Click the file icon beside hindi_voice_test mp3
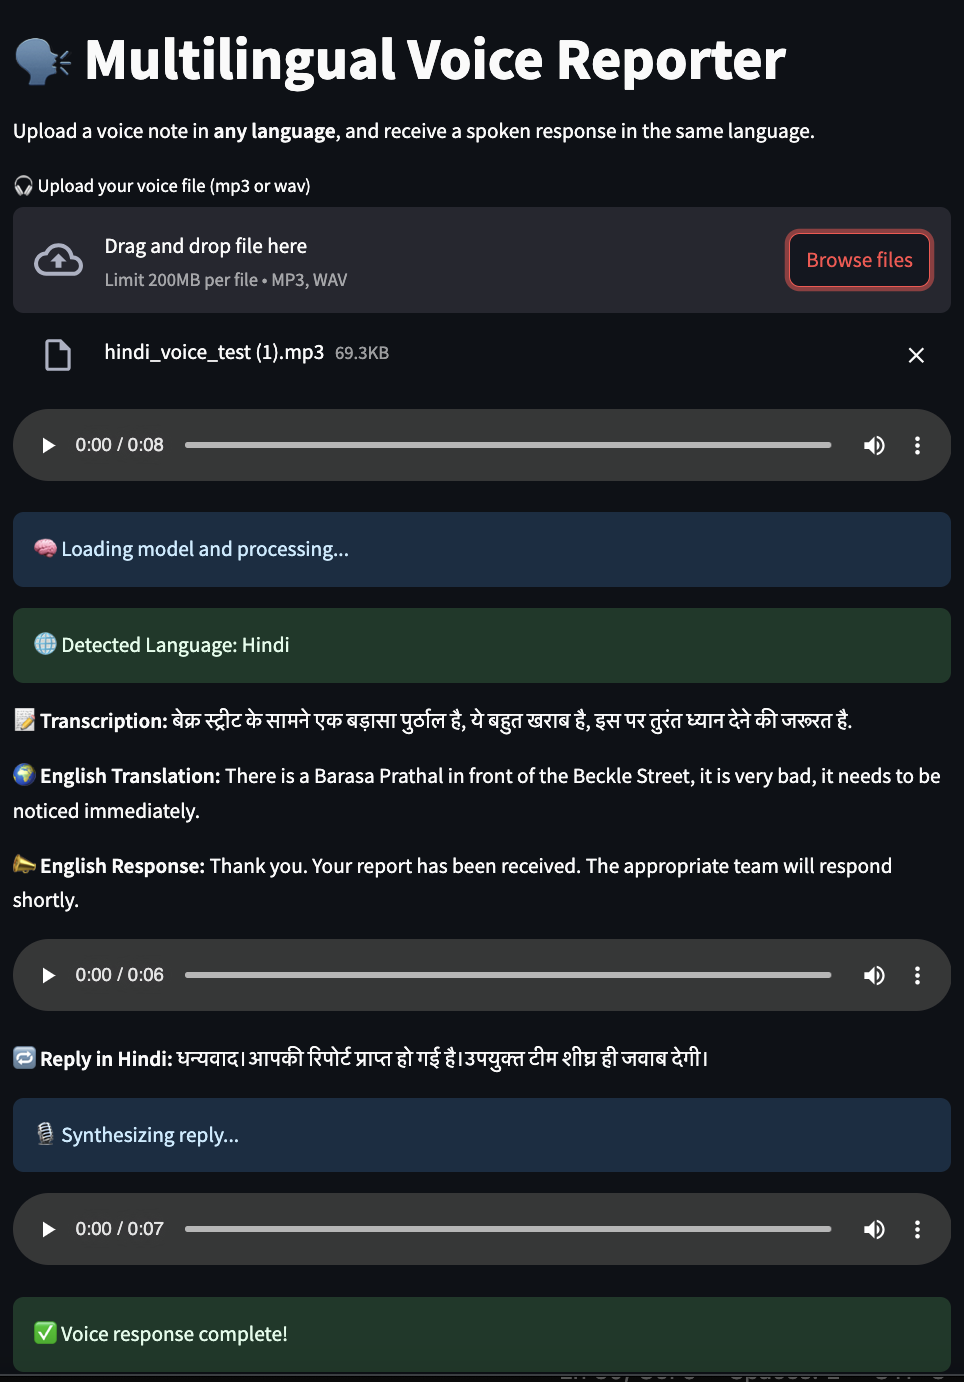The image size is (964, 1382). click(x=58, y=355)
